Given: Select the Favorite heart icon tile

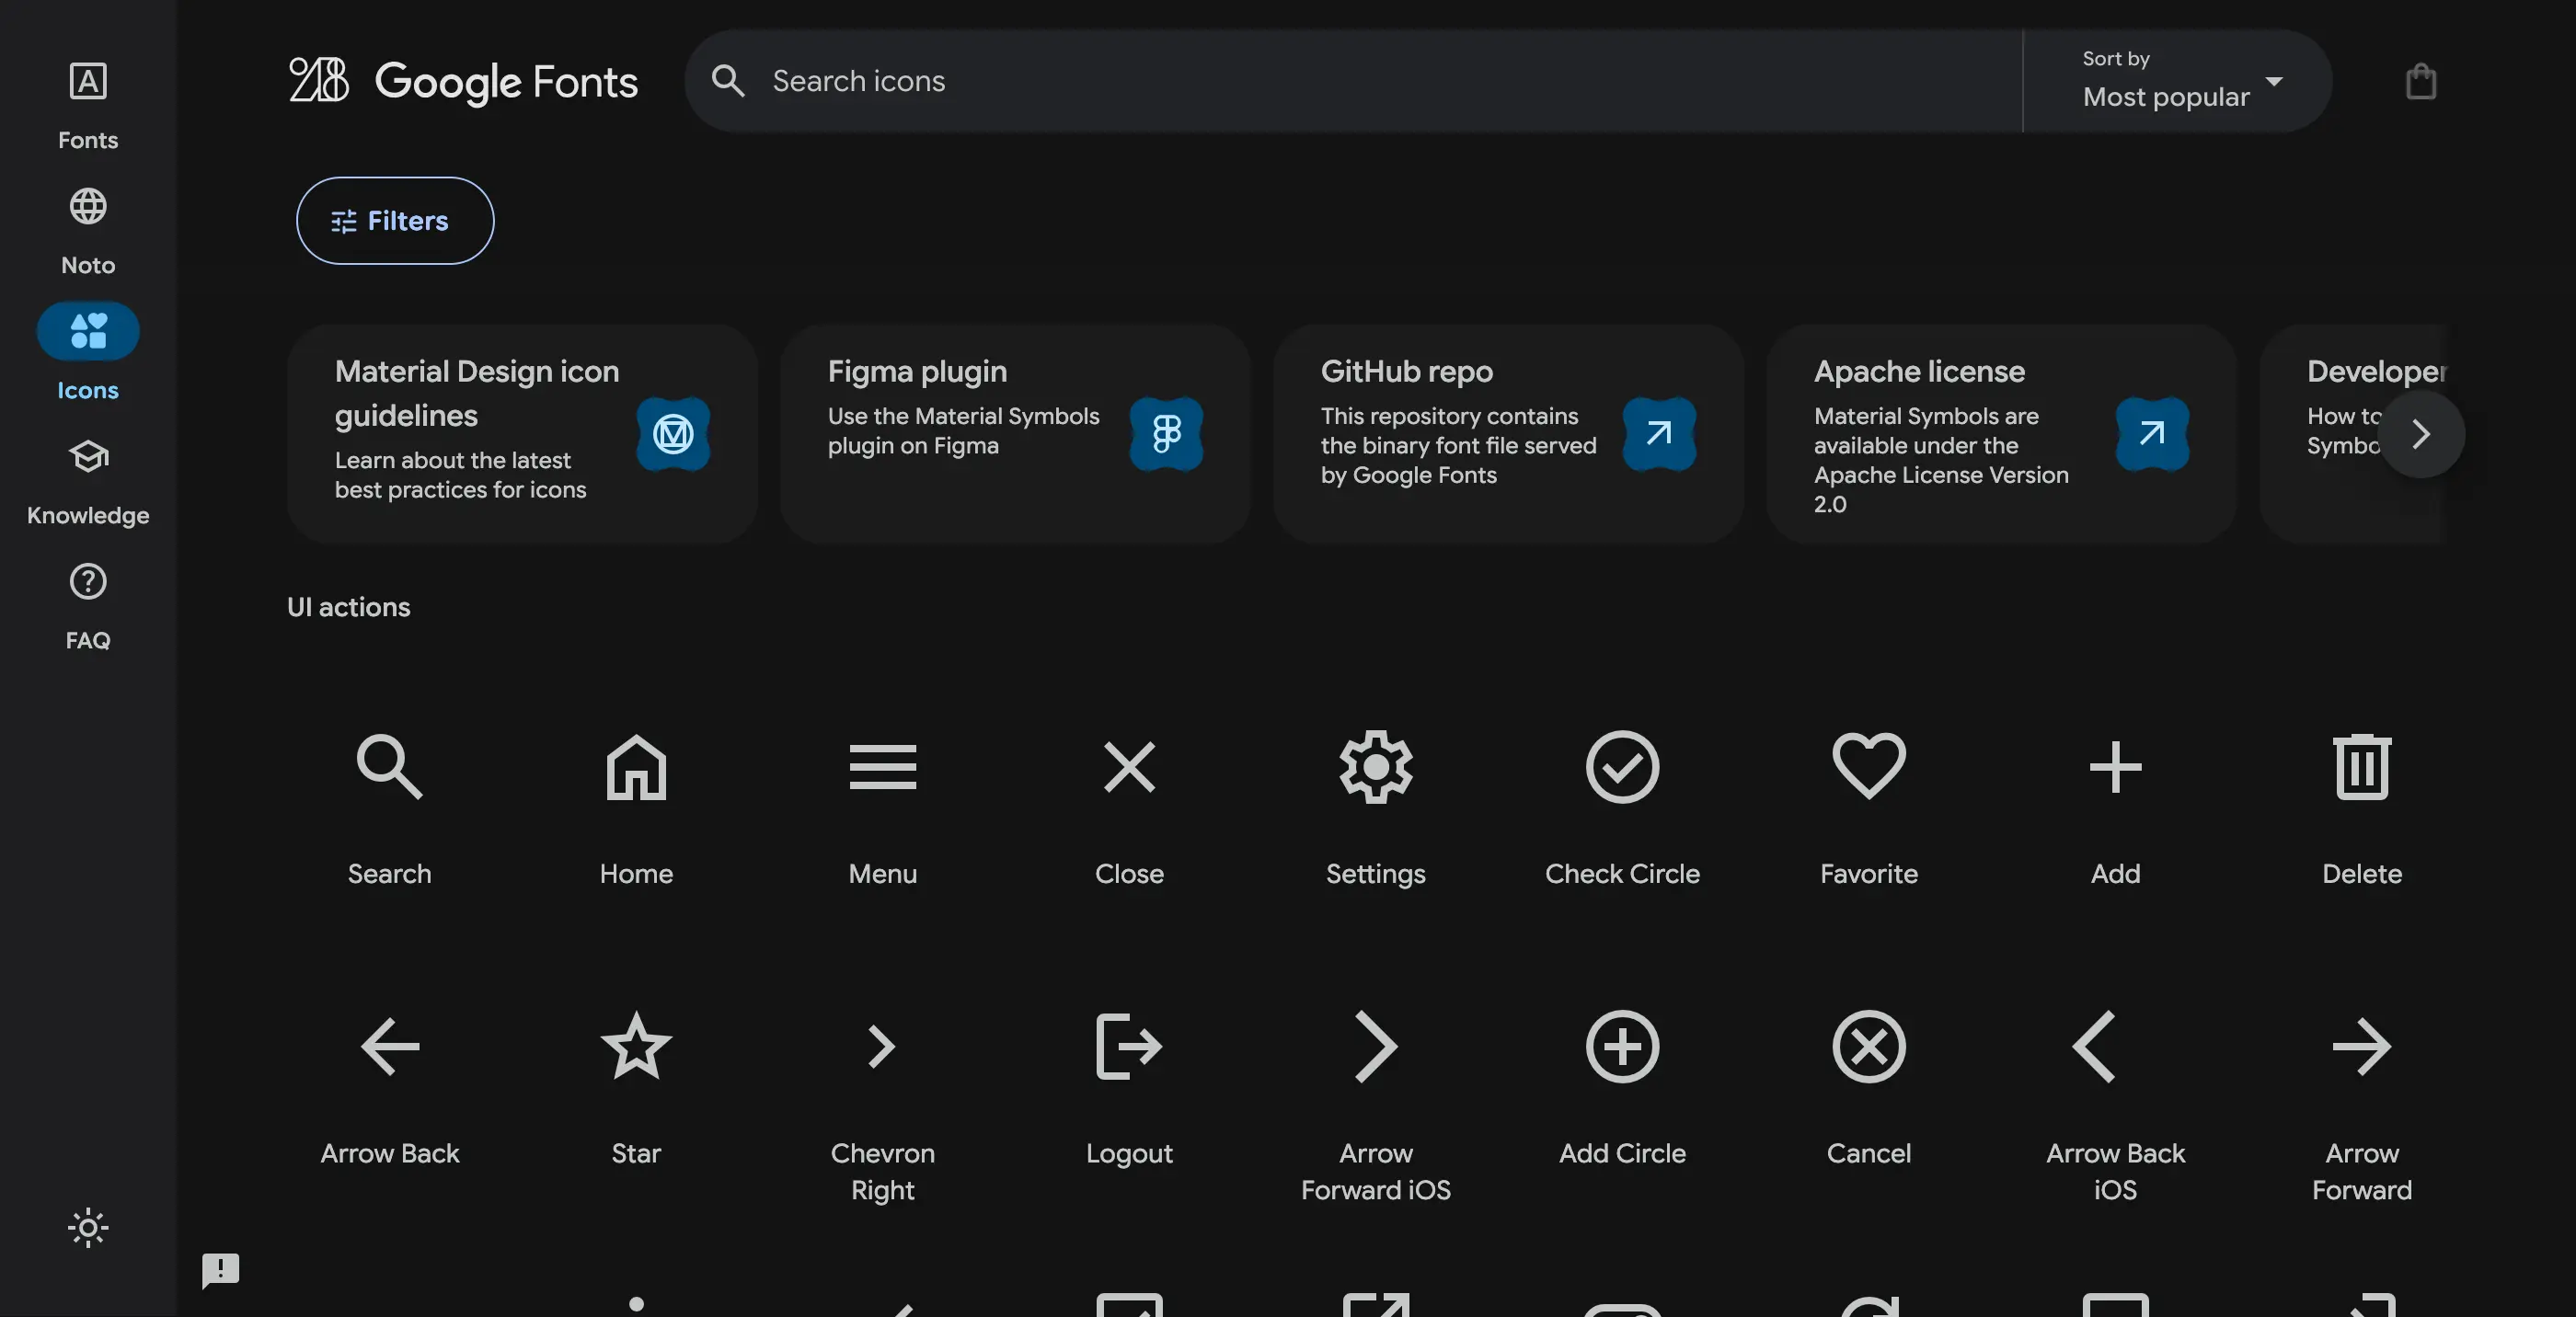Looking at the screenshot, I should (x=1868, y=809).
